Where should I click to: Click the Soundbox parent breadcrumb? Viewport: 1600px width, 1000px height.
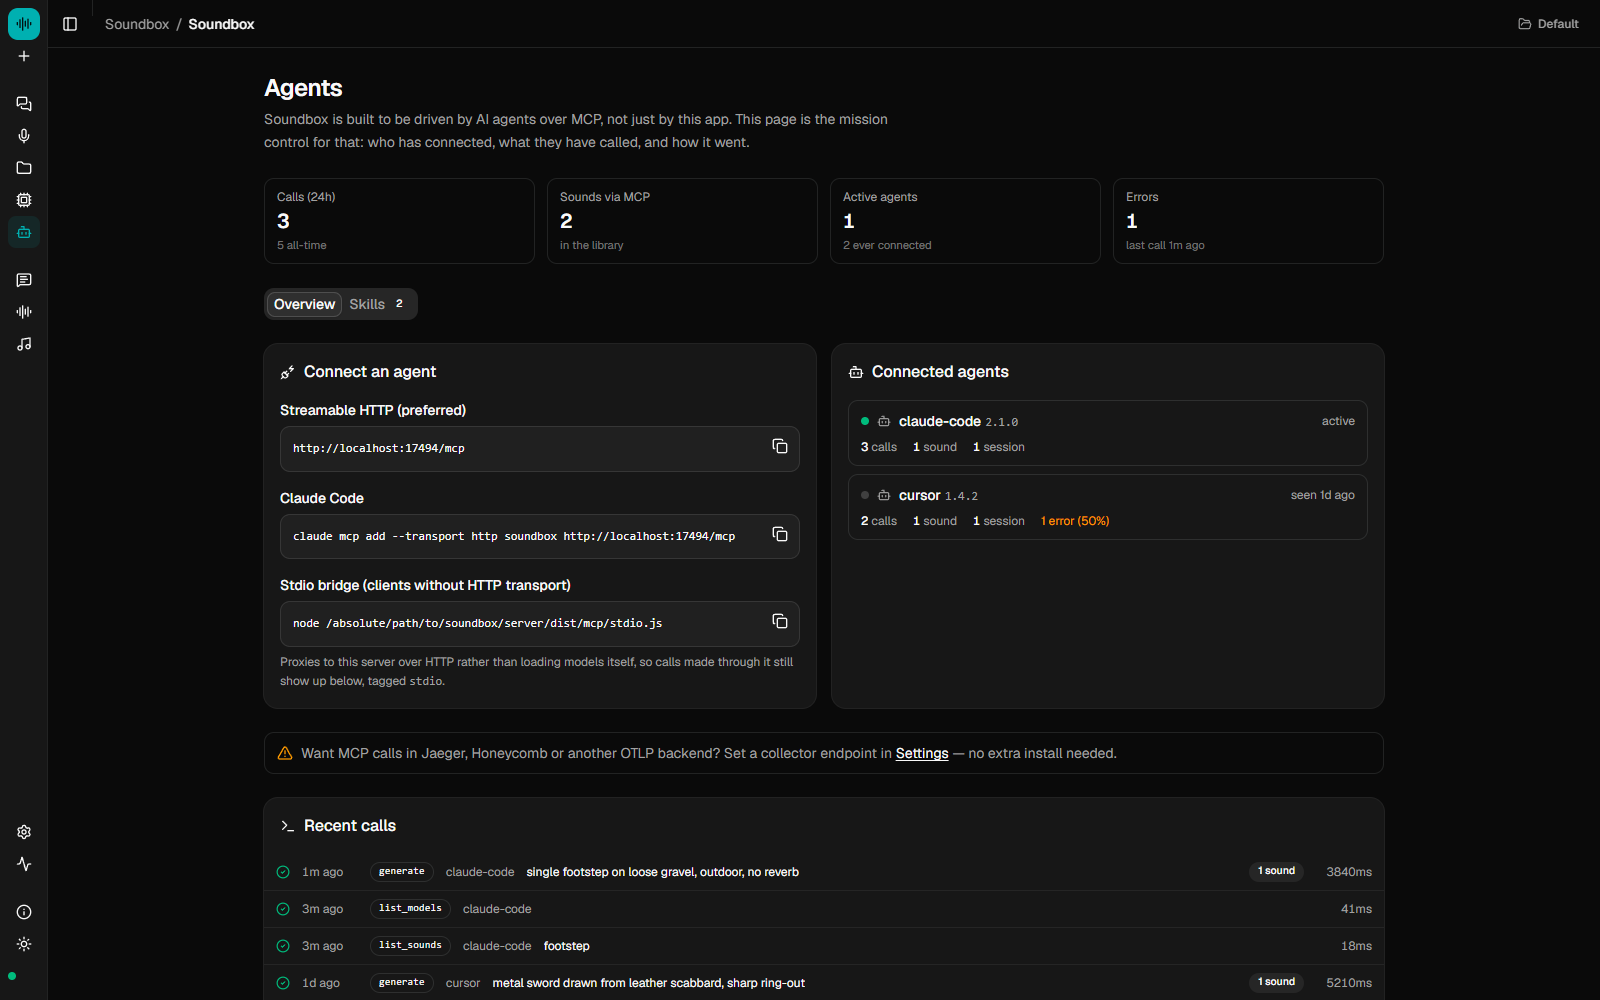click(x=137, y=24)
